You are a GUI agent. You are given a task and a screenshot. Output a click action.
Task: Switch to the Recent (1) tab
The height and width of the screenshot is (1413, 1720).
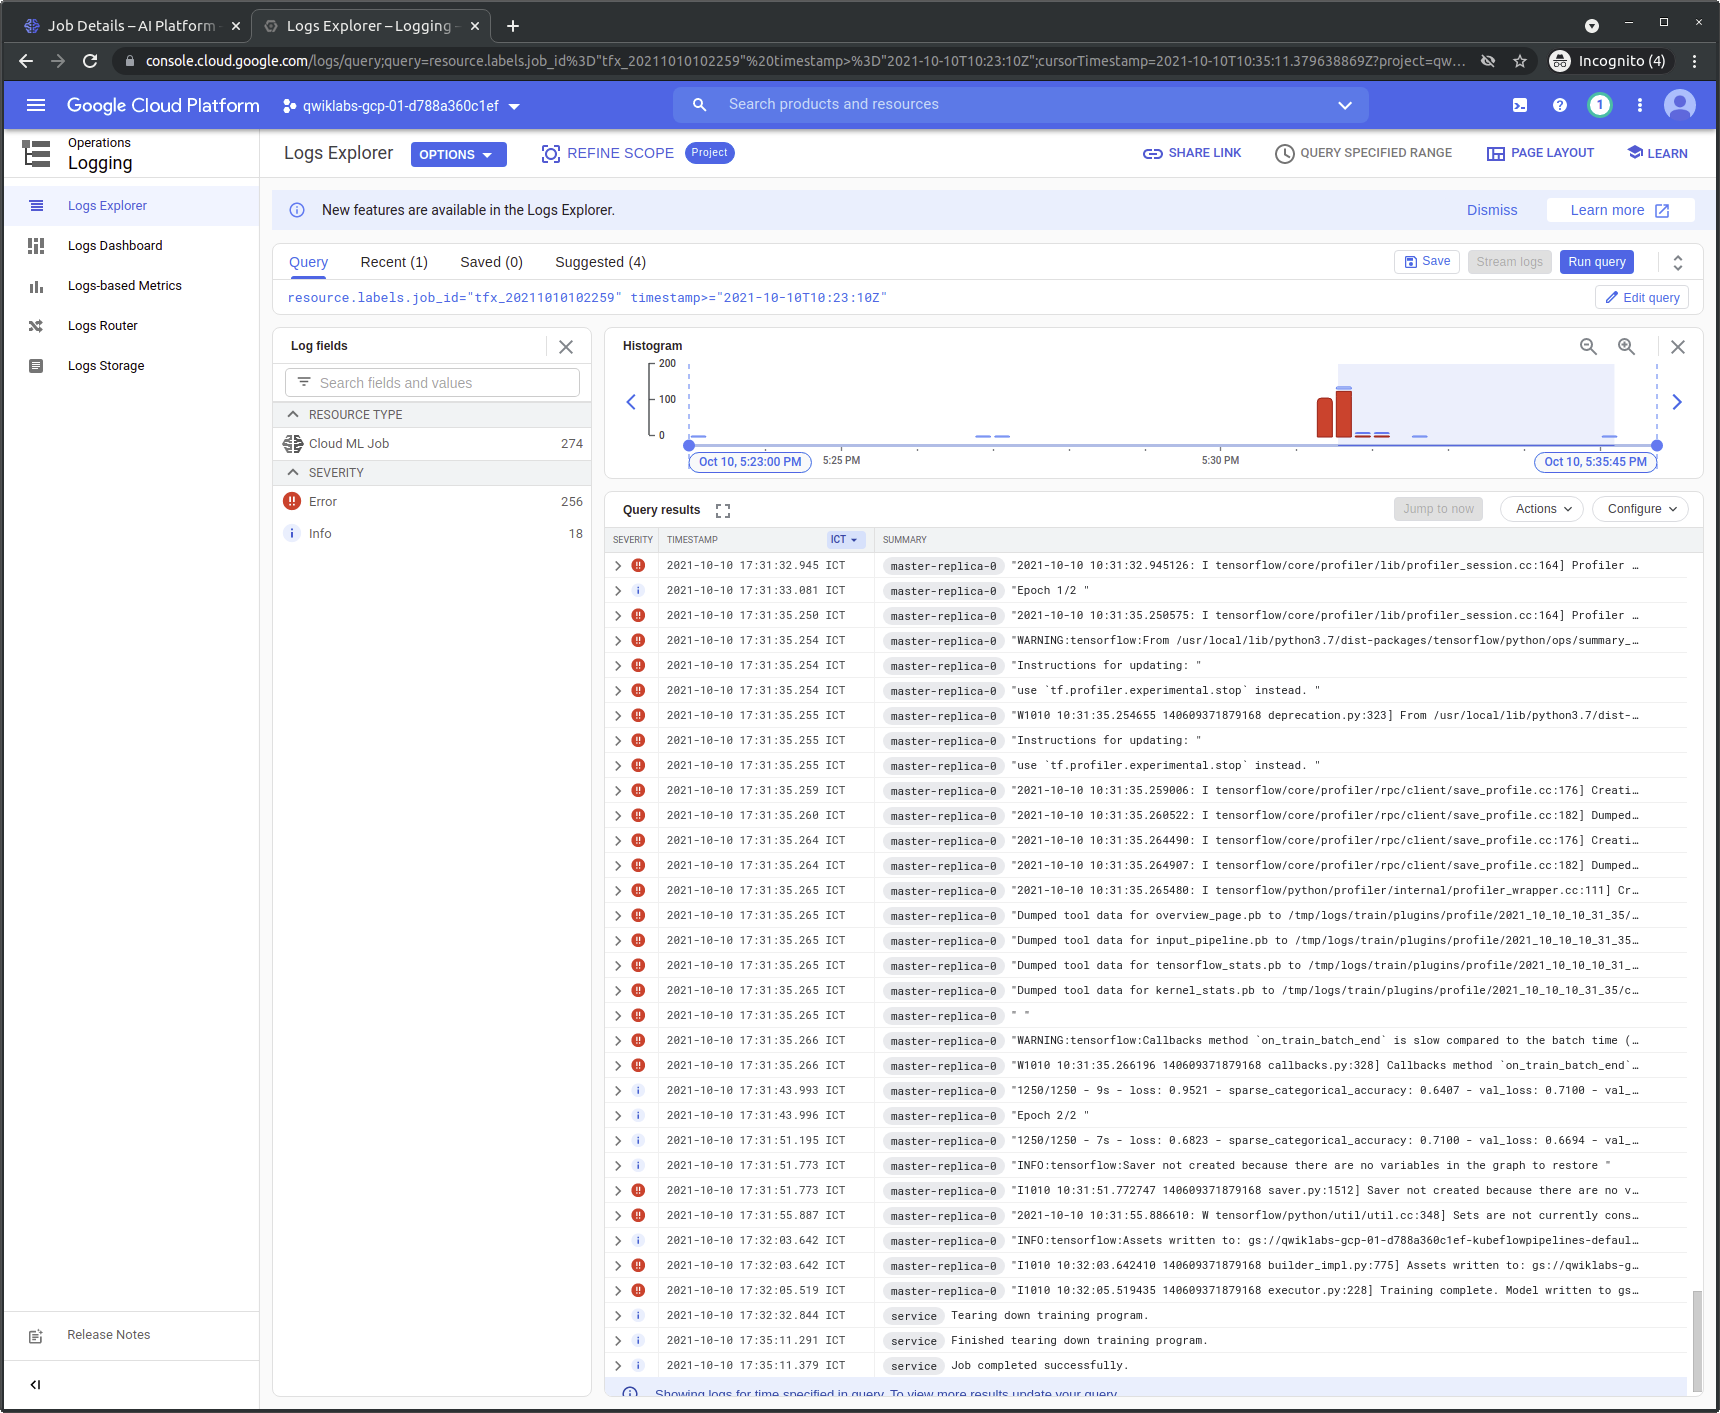tap(394, 262)
